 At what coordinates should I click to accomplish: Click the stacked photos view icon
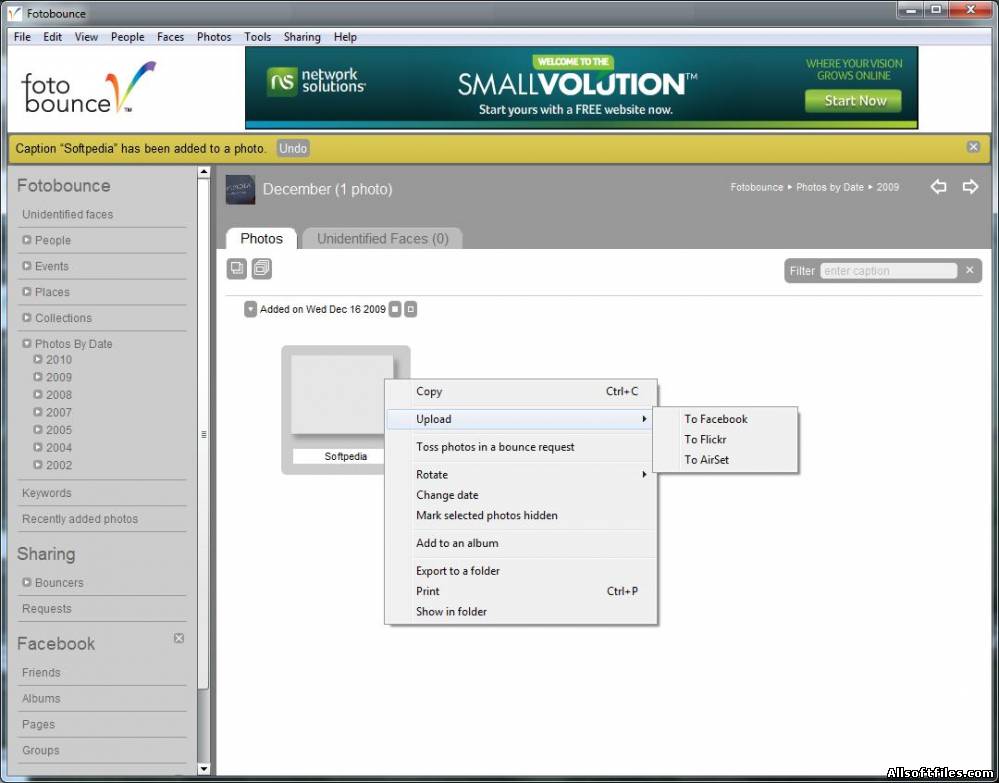tap(261, 269)
